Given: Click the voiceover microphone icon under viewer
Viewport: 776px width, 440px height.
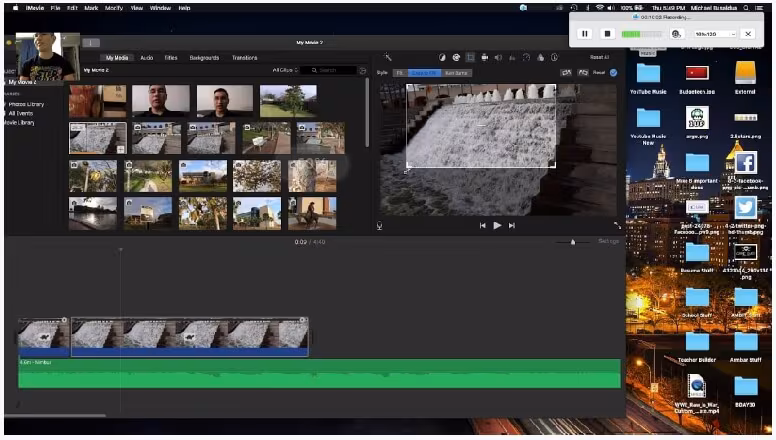Looking at the screenshot, I should [x=380, y=226].
